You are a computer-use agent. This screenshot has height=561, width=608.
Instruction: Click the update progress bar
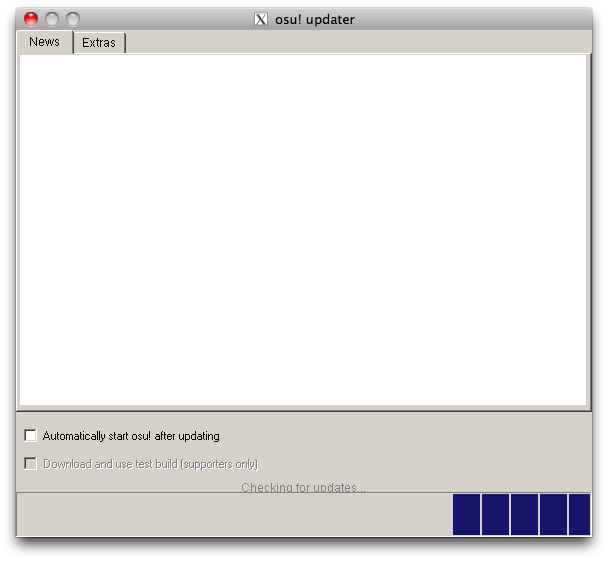coord(304,514)
